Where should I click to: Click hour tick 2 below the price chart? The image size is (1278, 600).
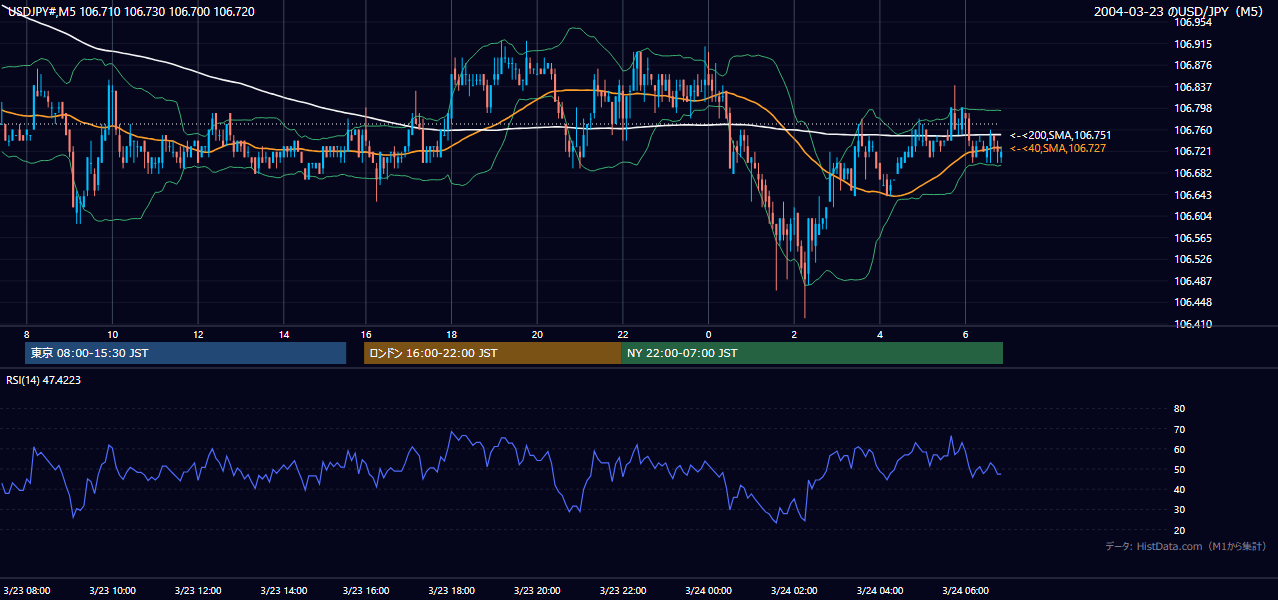point(794,334)
